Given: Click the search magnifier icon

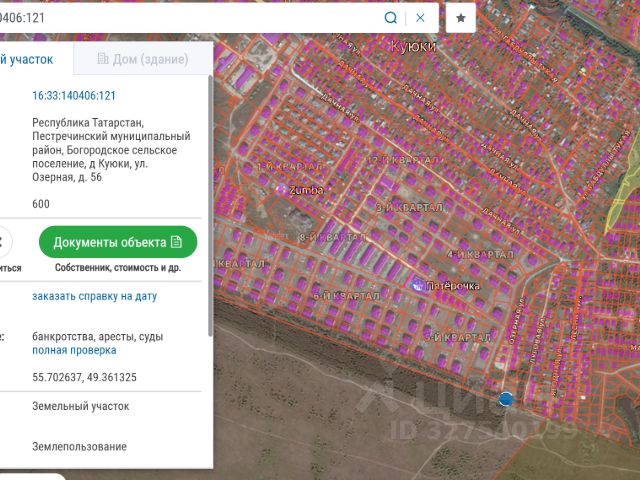Looking at the screenshot, I should pyautogui.click(x=391, y=18).
